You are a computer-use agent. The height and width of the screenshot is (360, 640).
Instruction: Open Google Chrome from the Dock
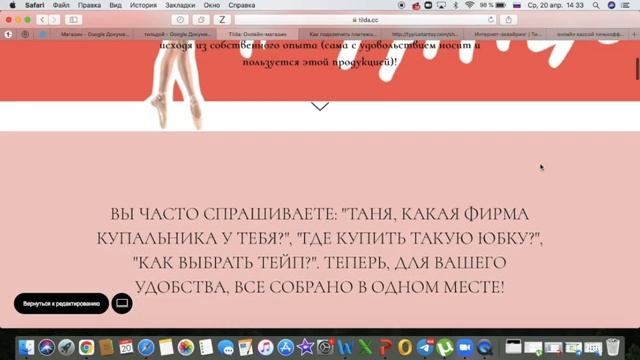[87, 348]
